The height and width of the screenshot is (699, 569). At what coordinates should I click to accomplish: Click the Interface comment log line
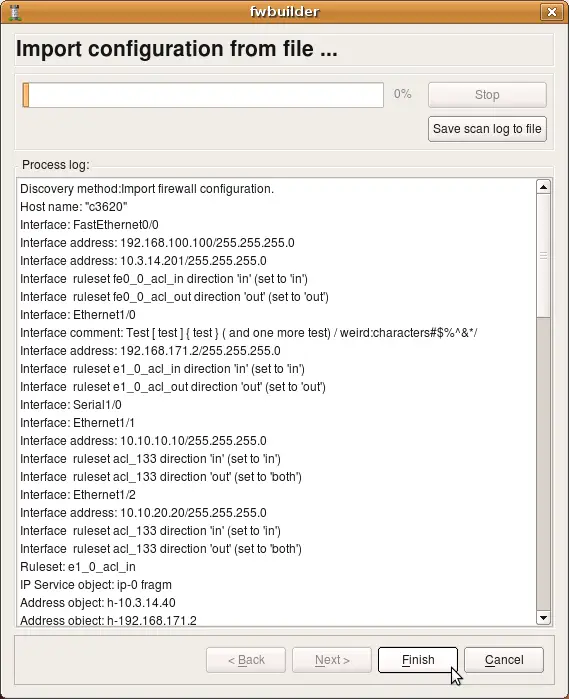click(249, 333)
